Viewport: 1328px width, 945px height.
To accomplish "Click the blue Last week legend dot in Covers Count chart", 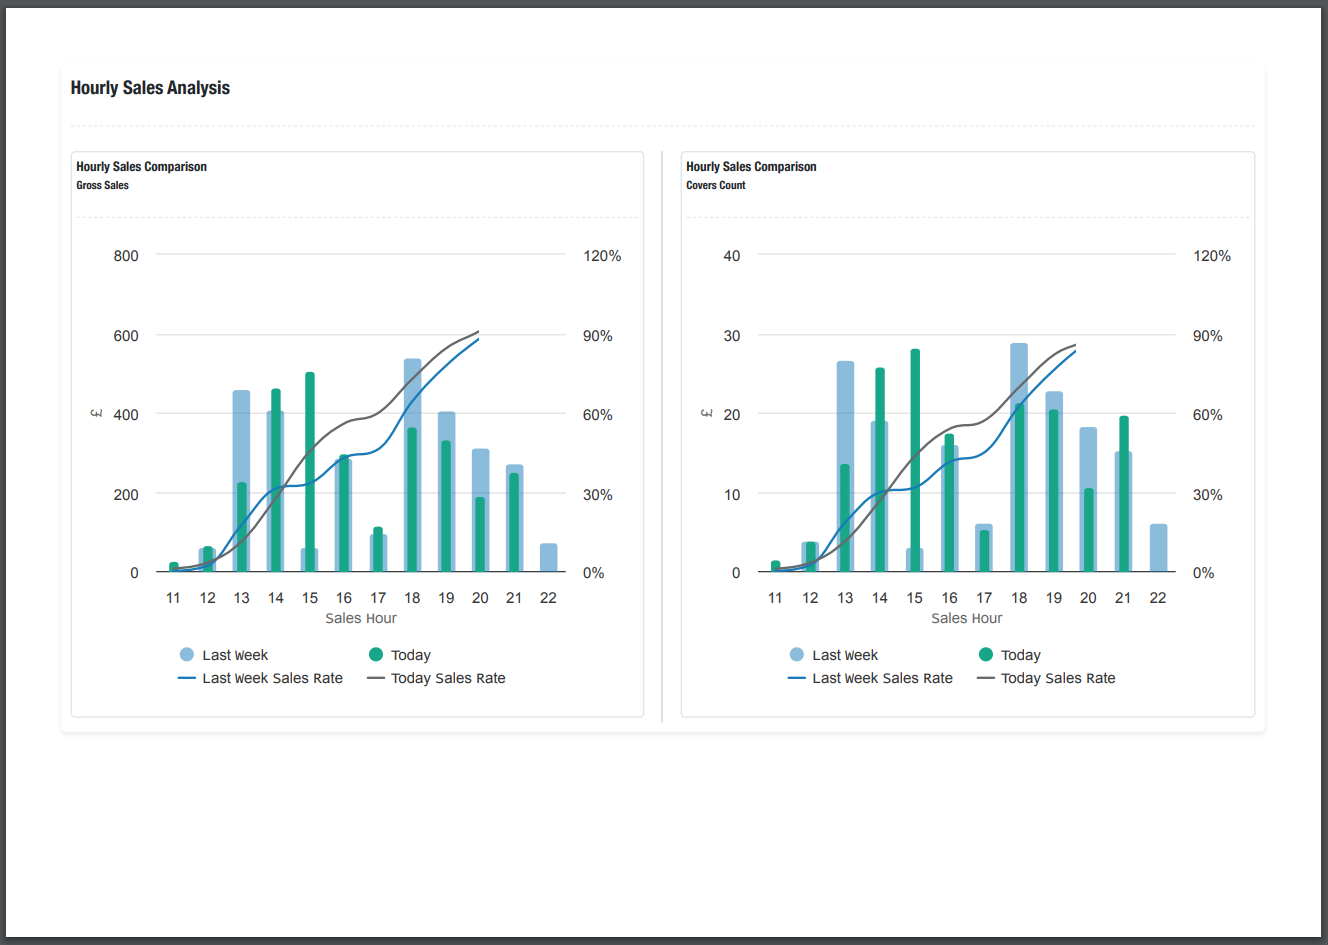I will 797,655.
